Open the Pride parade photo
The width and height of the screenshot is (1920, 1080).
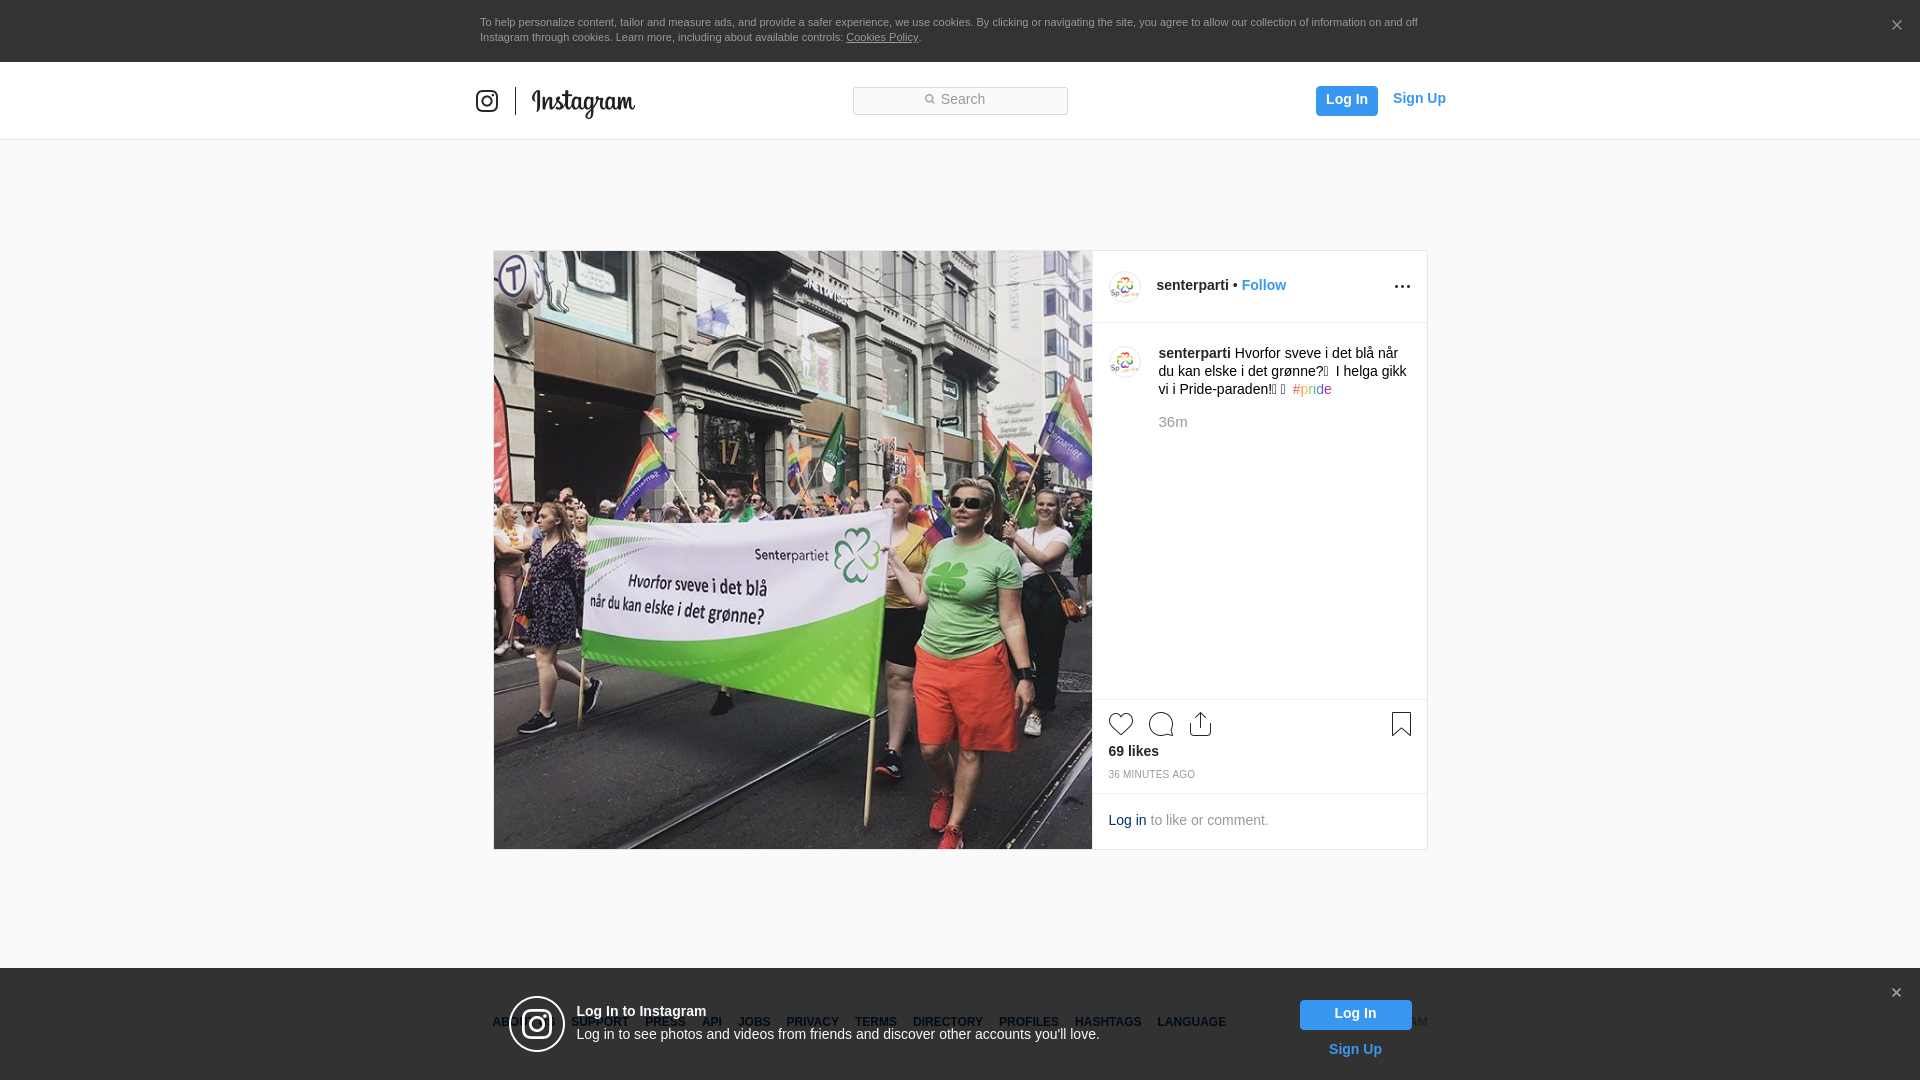click(792, 550)
